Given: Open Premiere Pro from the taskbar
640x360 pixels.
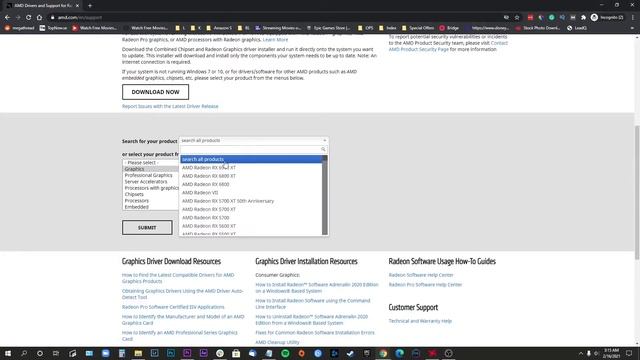Looking at the screenshot, I should 187,353.
